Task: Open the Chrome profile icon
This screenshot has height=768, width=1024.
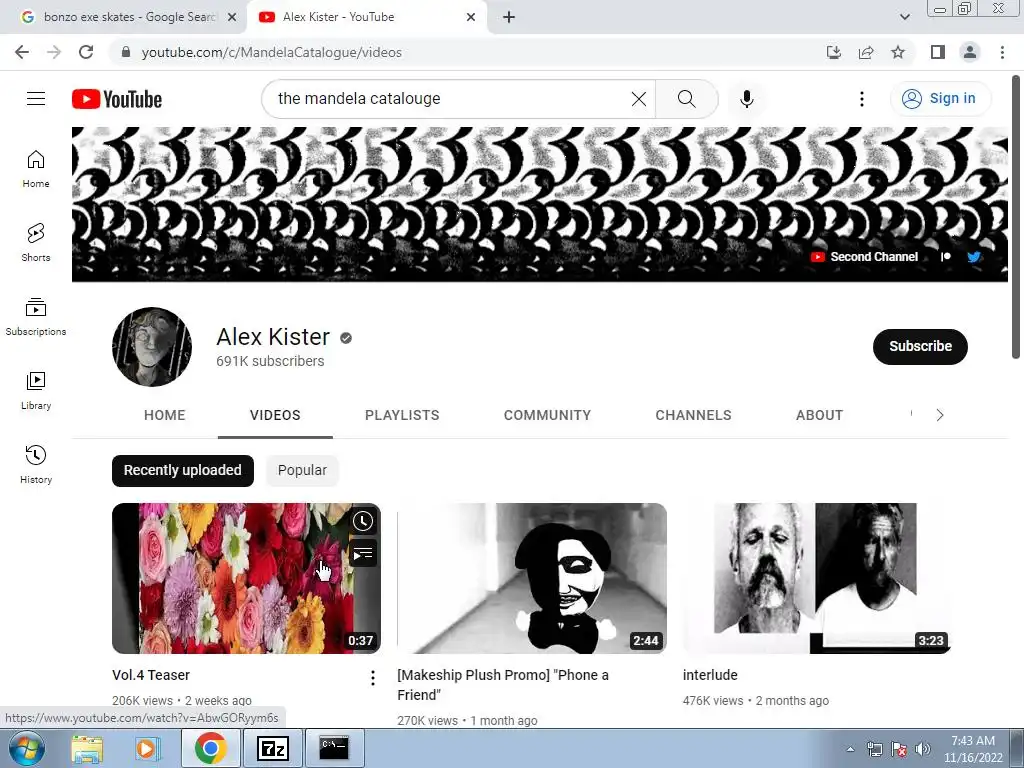Action: [x=970, y=52]
